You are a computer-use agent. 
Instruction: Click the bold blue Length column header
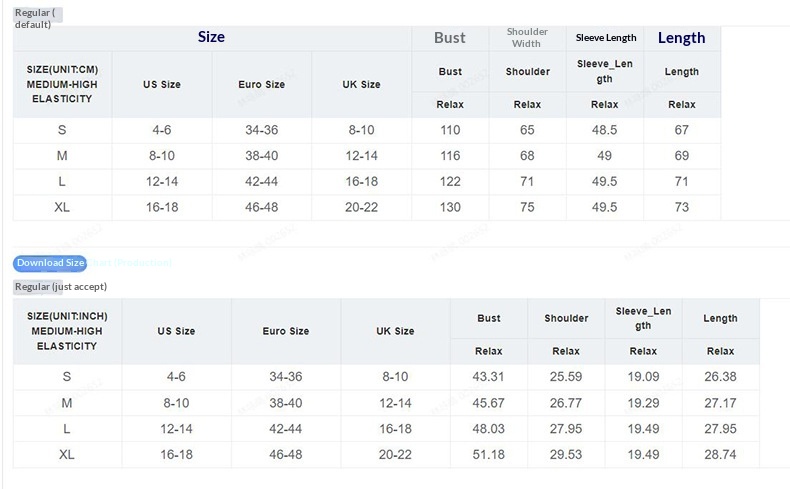coord(681,38)
